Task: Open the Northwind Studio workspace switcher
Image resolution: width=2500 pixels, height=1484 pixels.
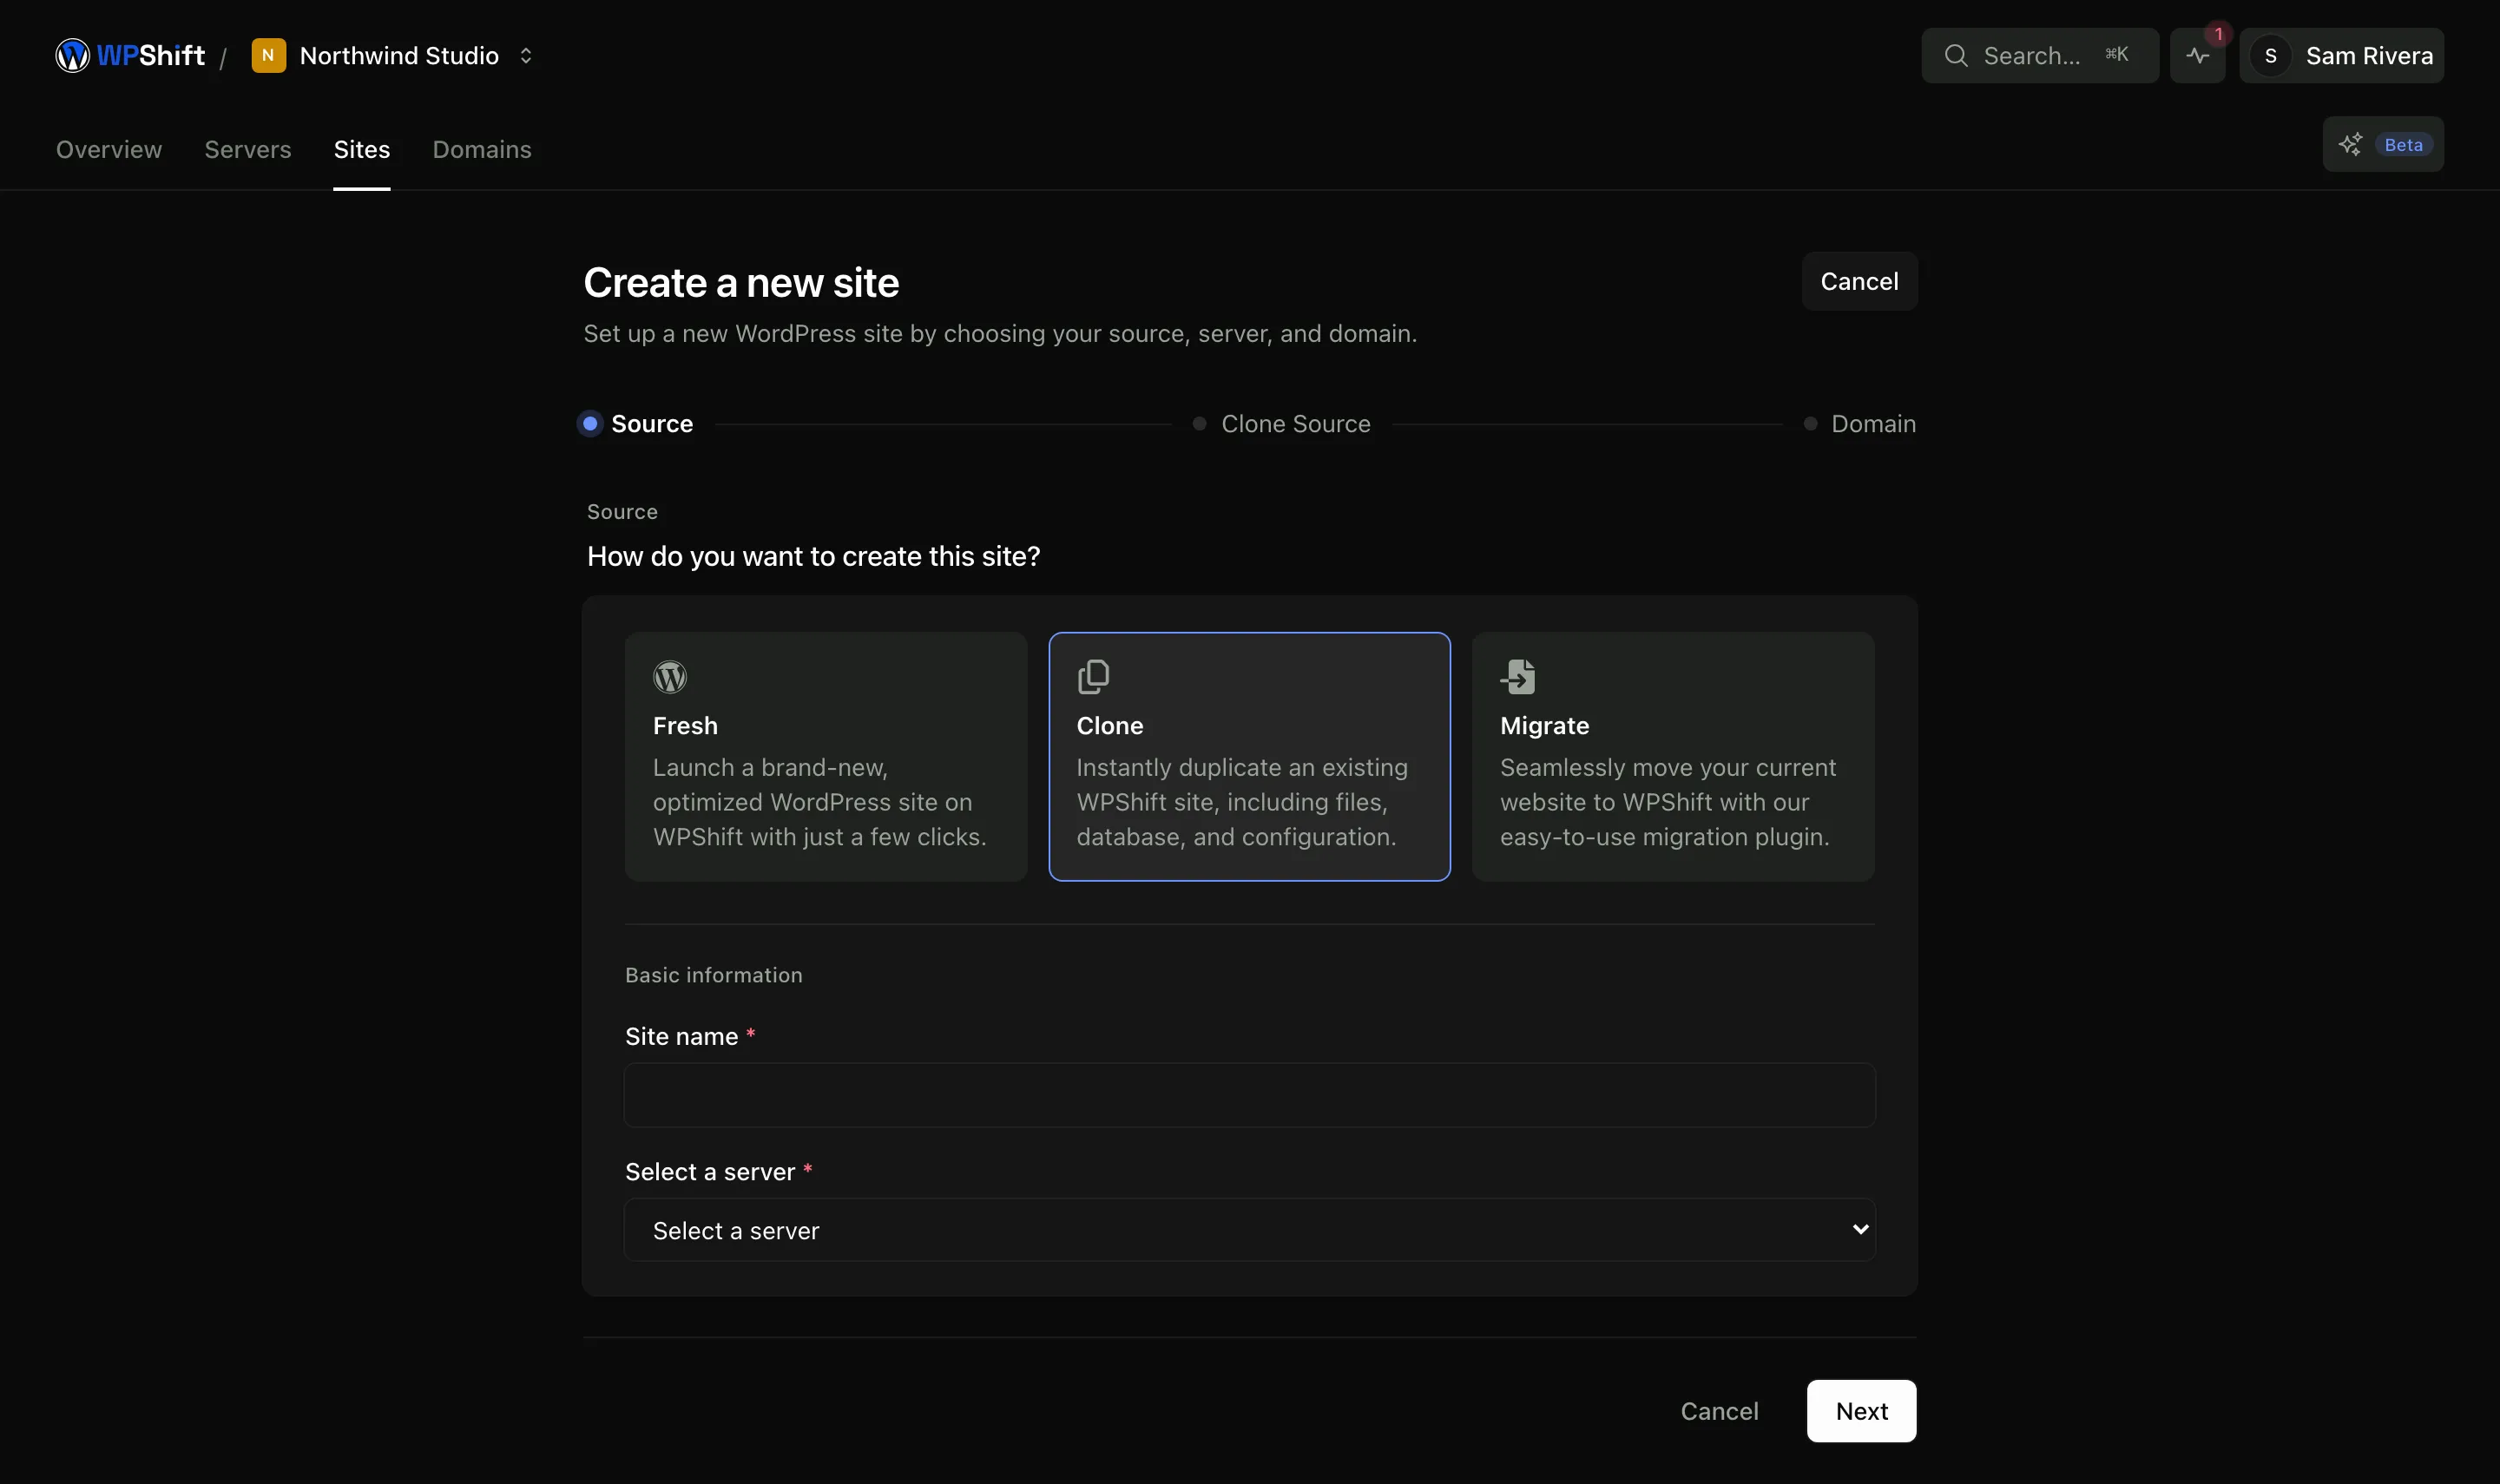Action: tap(393, 55)
